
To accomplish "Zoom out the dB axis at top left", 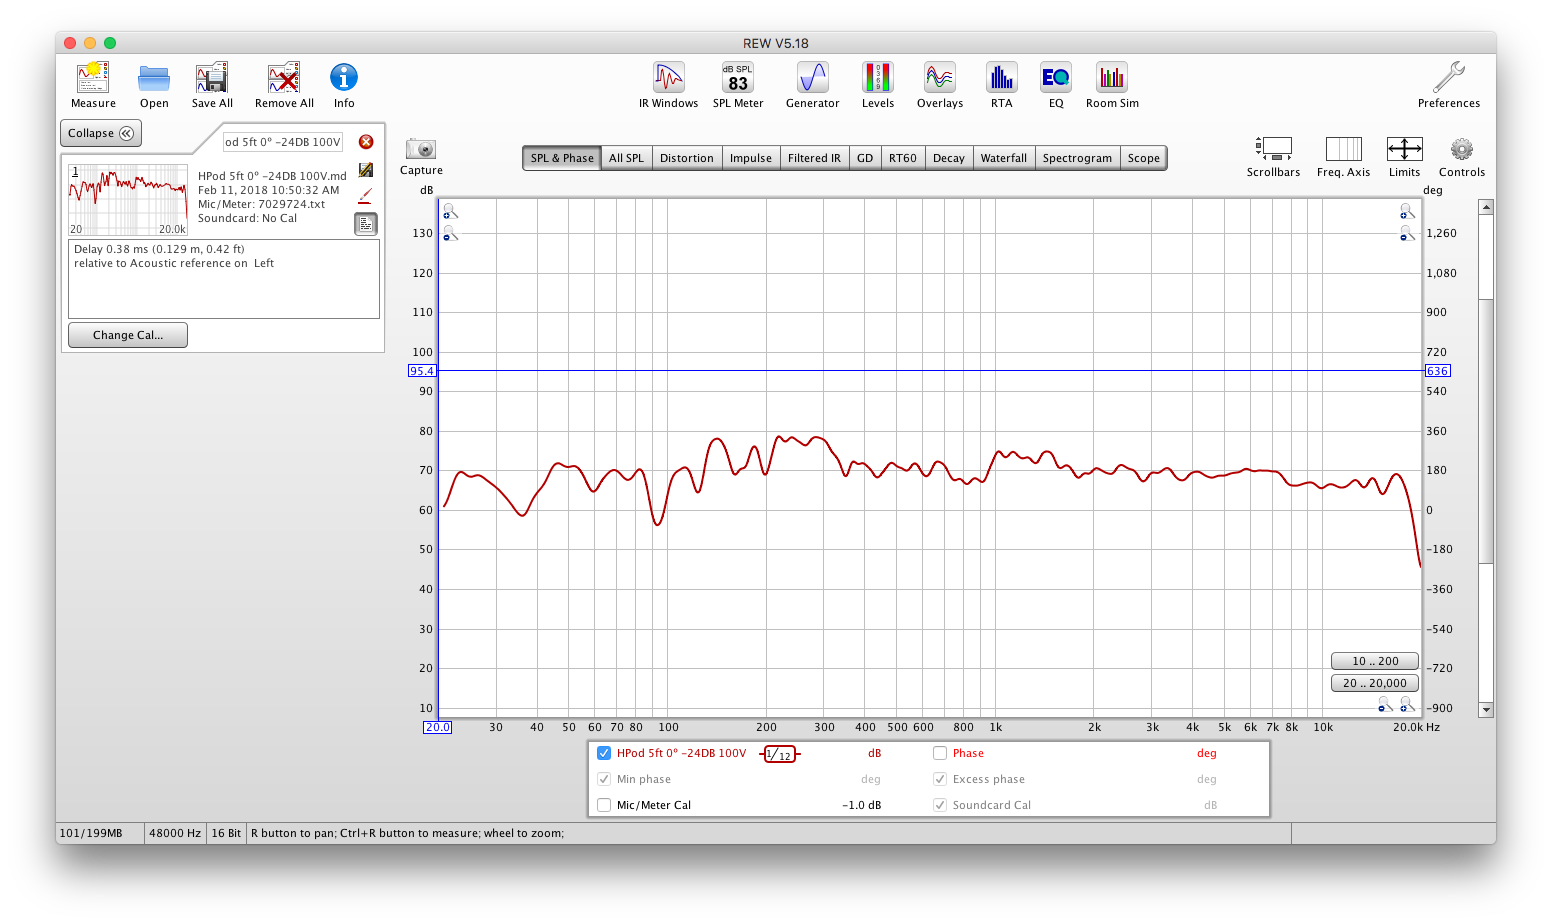I will pos(450,233).
